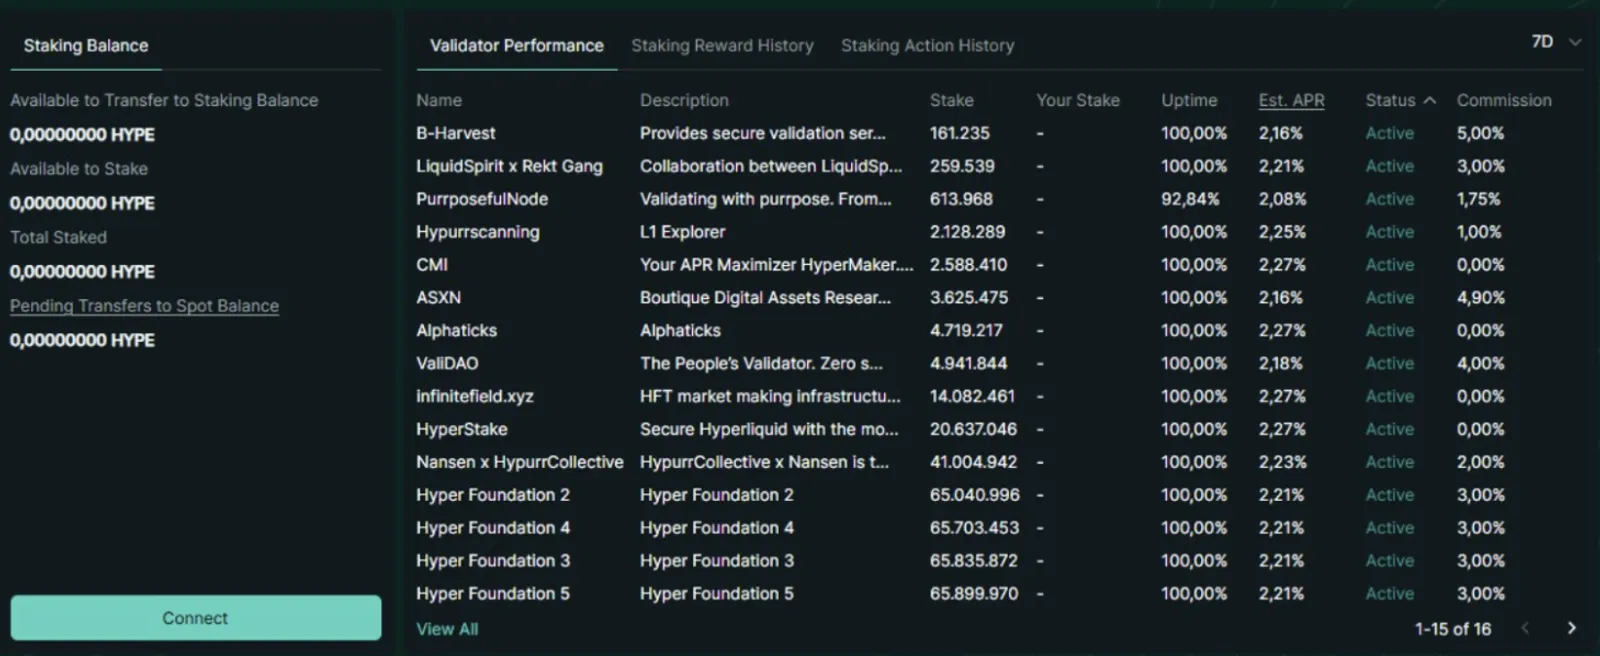Click the Stake column header
The width and height of the screenshot is (1600, 656).
point(951,100)
